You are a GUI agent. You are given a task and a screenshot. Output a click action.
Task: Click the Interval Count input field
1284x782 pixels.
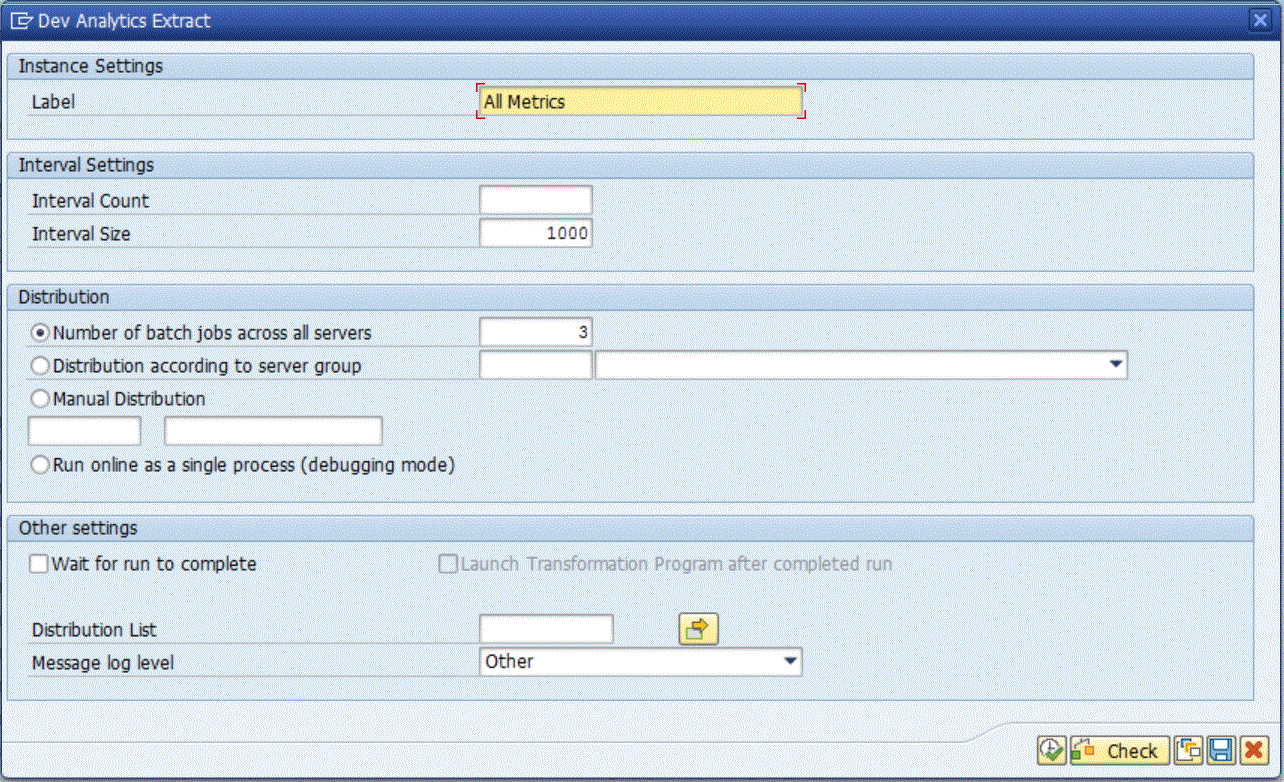click(x=536, y=200)
